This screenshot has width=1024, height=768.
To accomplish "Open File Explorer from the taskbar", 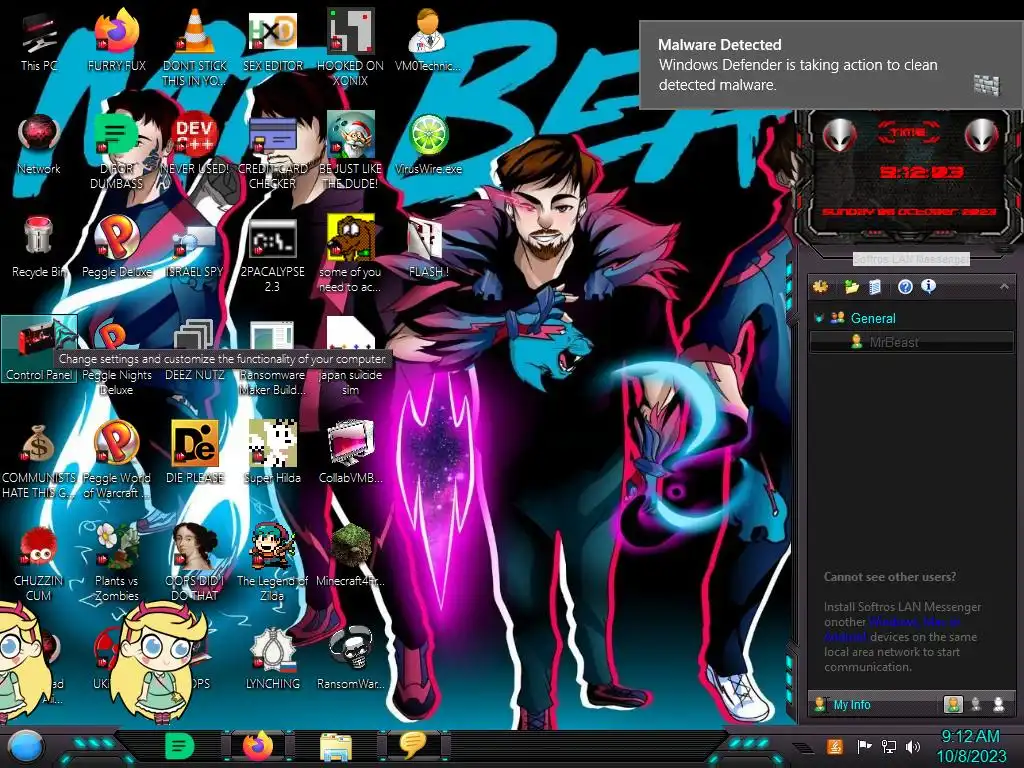I will pos(336,746).
